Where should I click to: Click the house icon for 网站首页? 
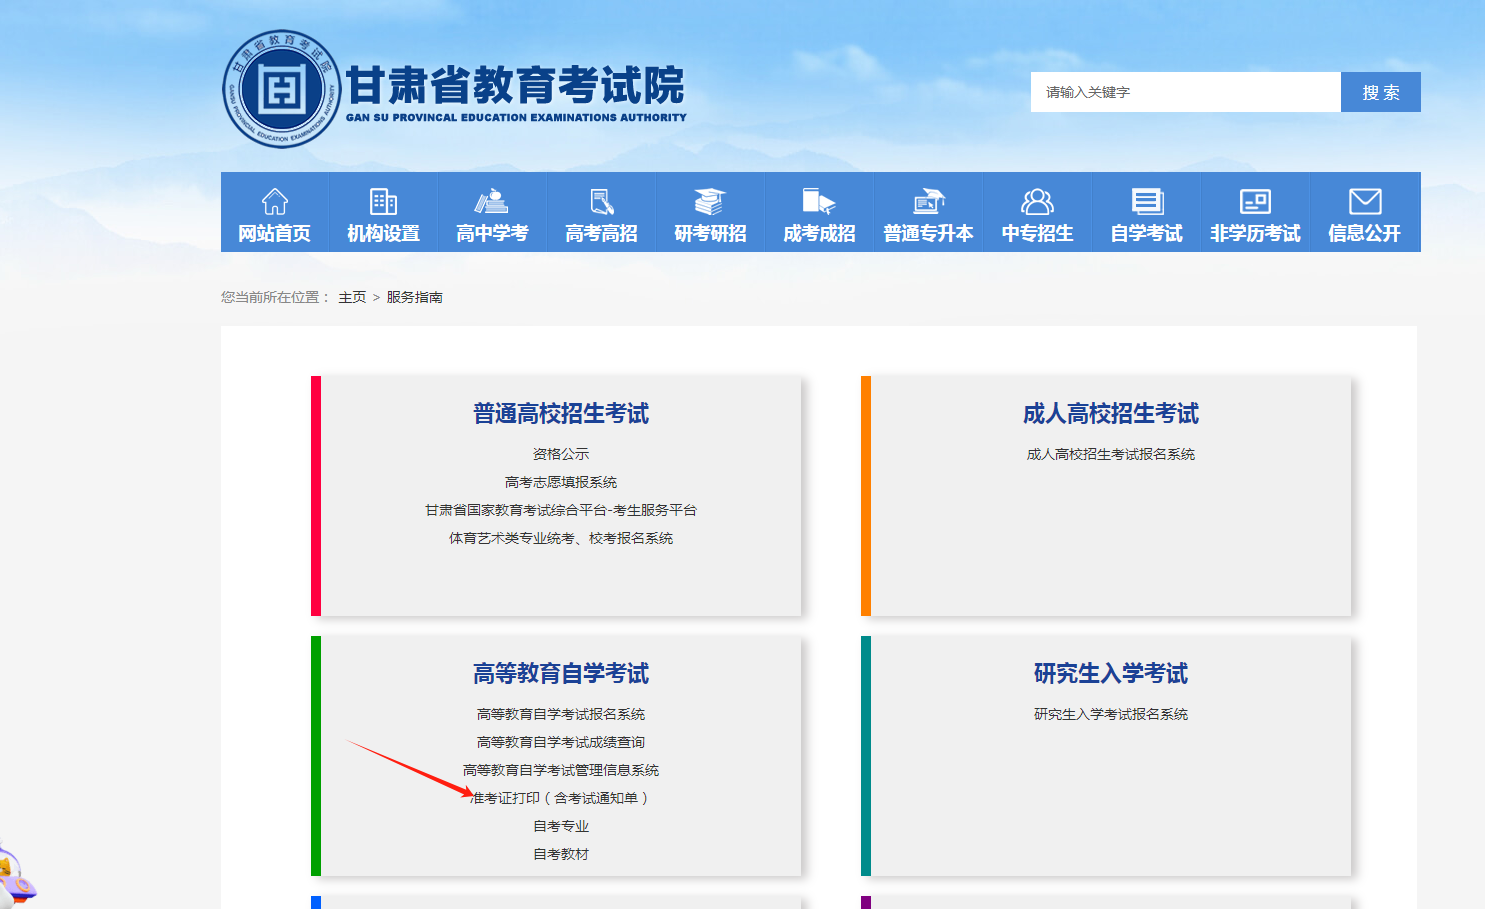(x=275, y=201)
